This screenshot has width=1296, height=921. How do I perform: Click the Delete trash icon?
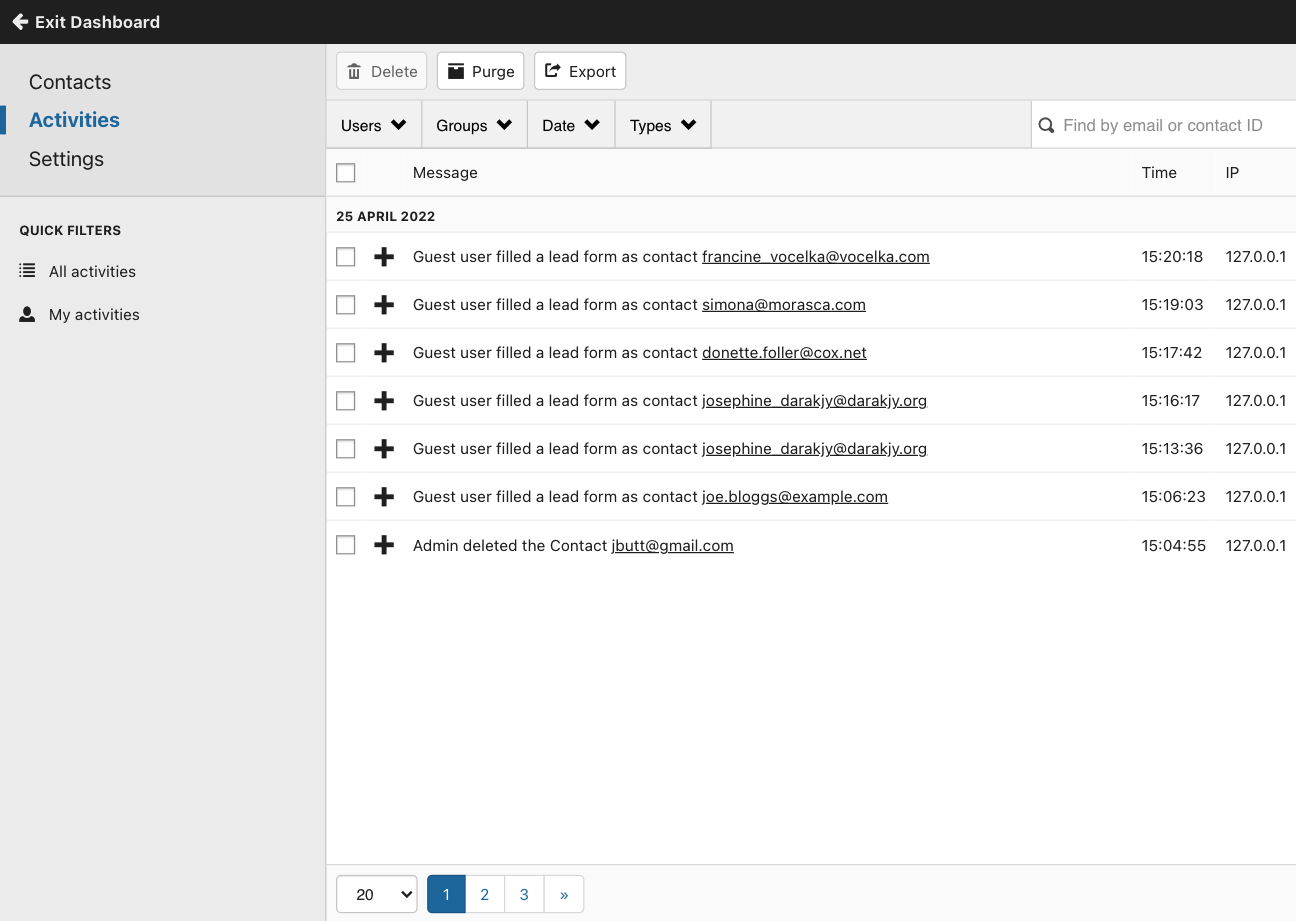click(x=354, y=72)
